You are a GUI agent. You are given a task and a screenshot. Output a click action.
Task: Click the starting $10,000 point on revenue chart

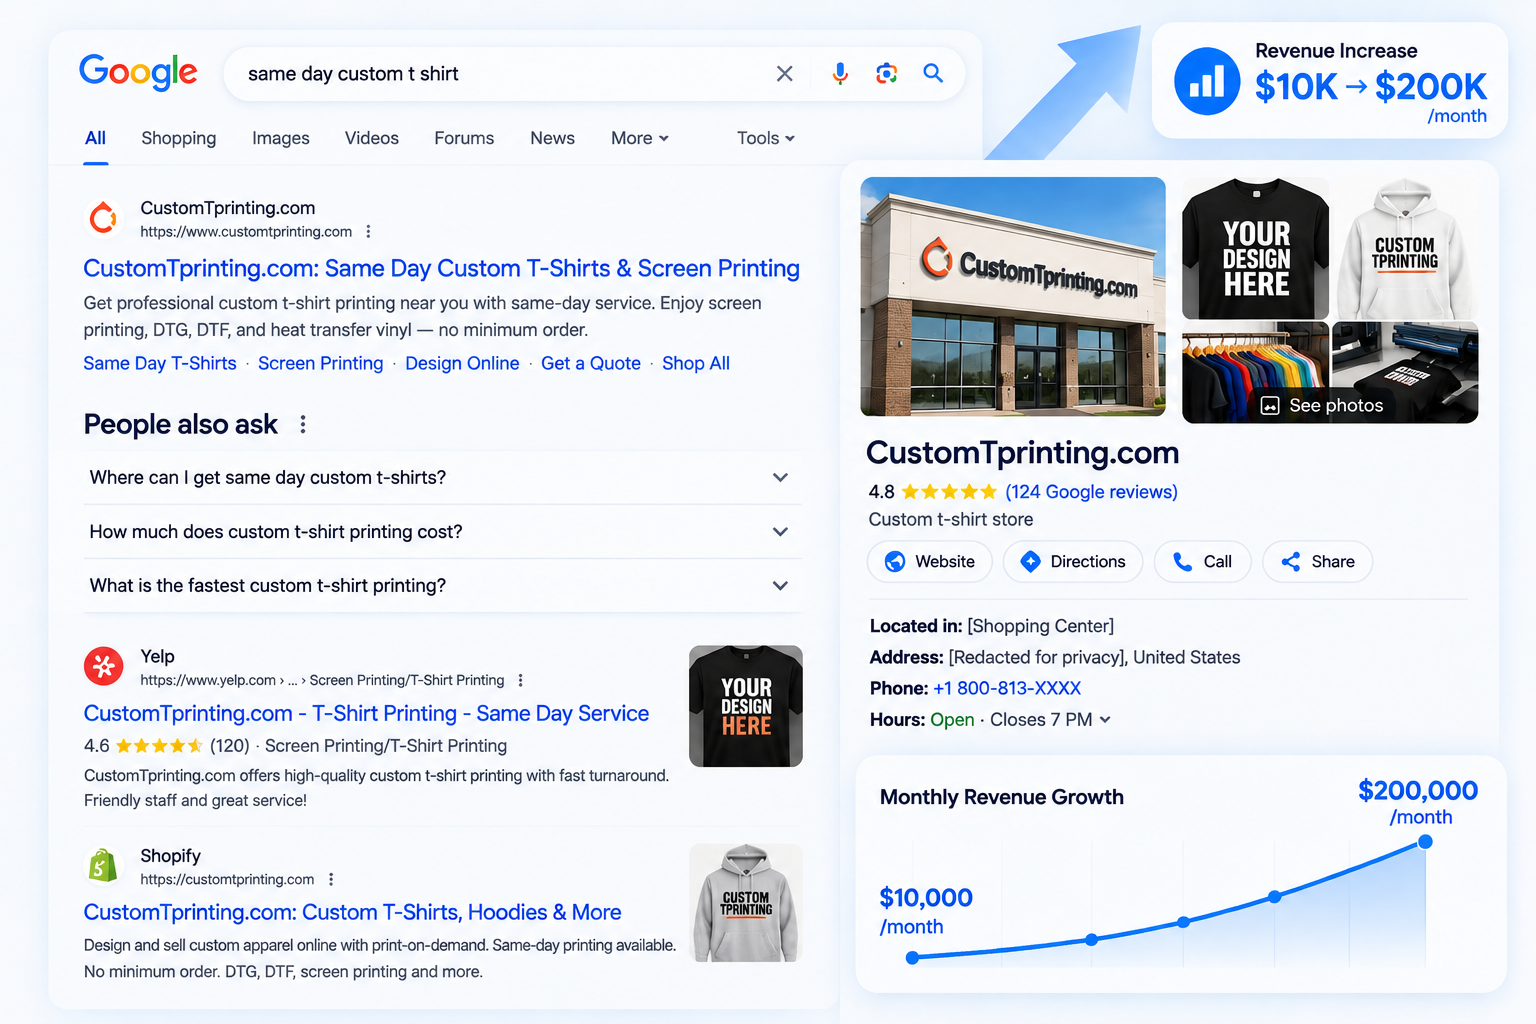click(x=912, y=958)
